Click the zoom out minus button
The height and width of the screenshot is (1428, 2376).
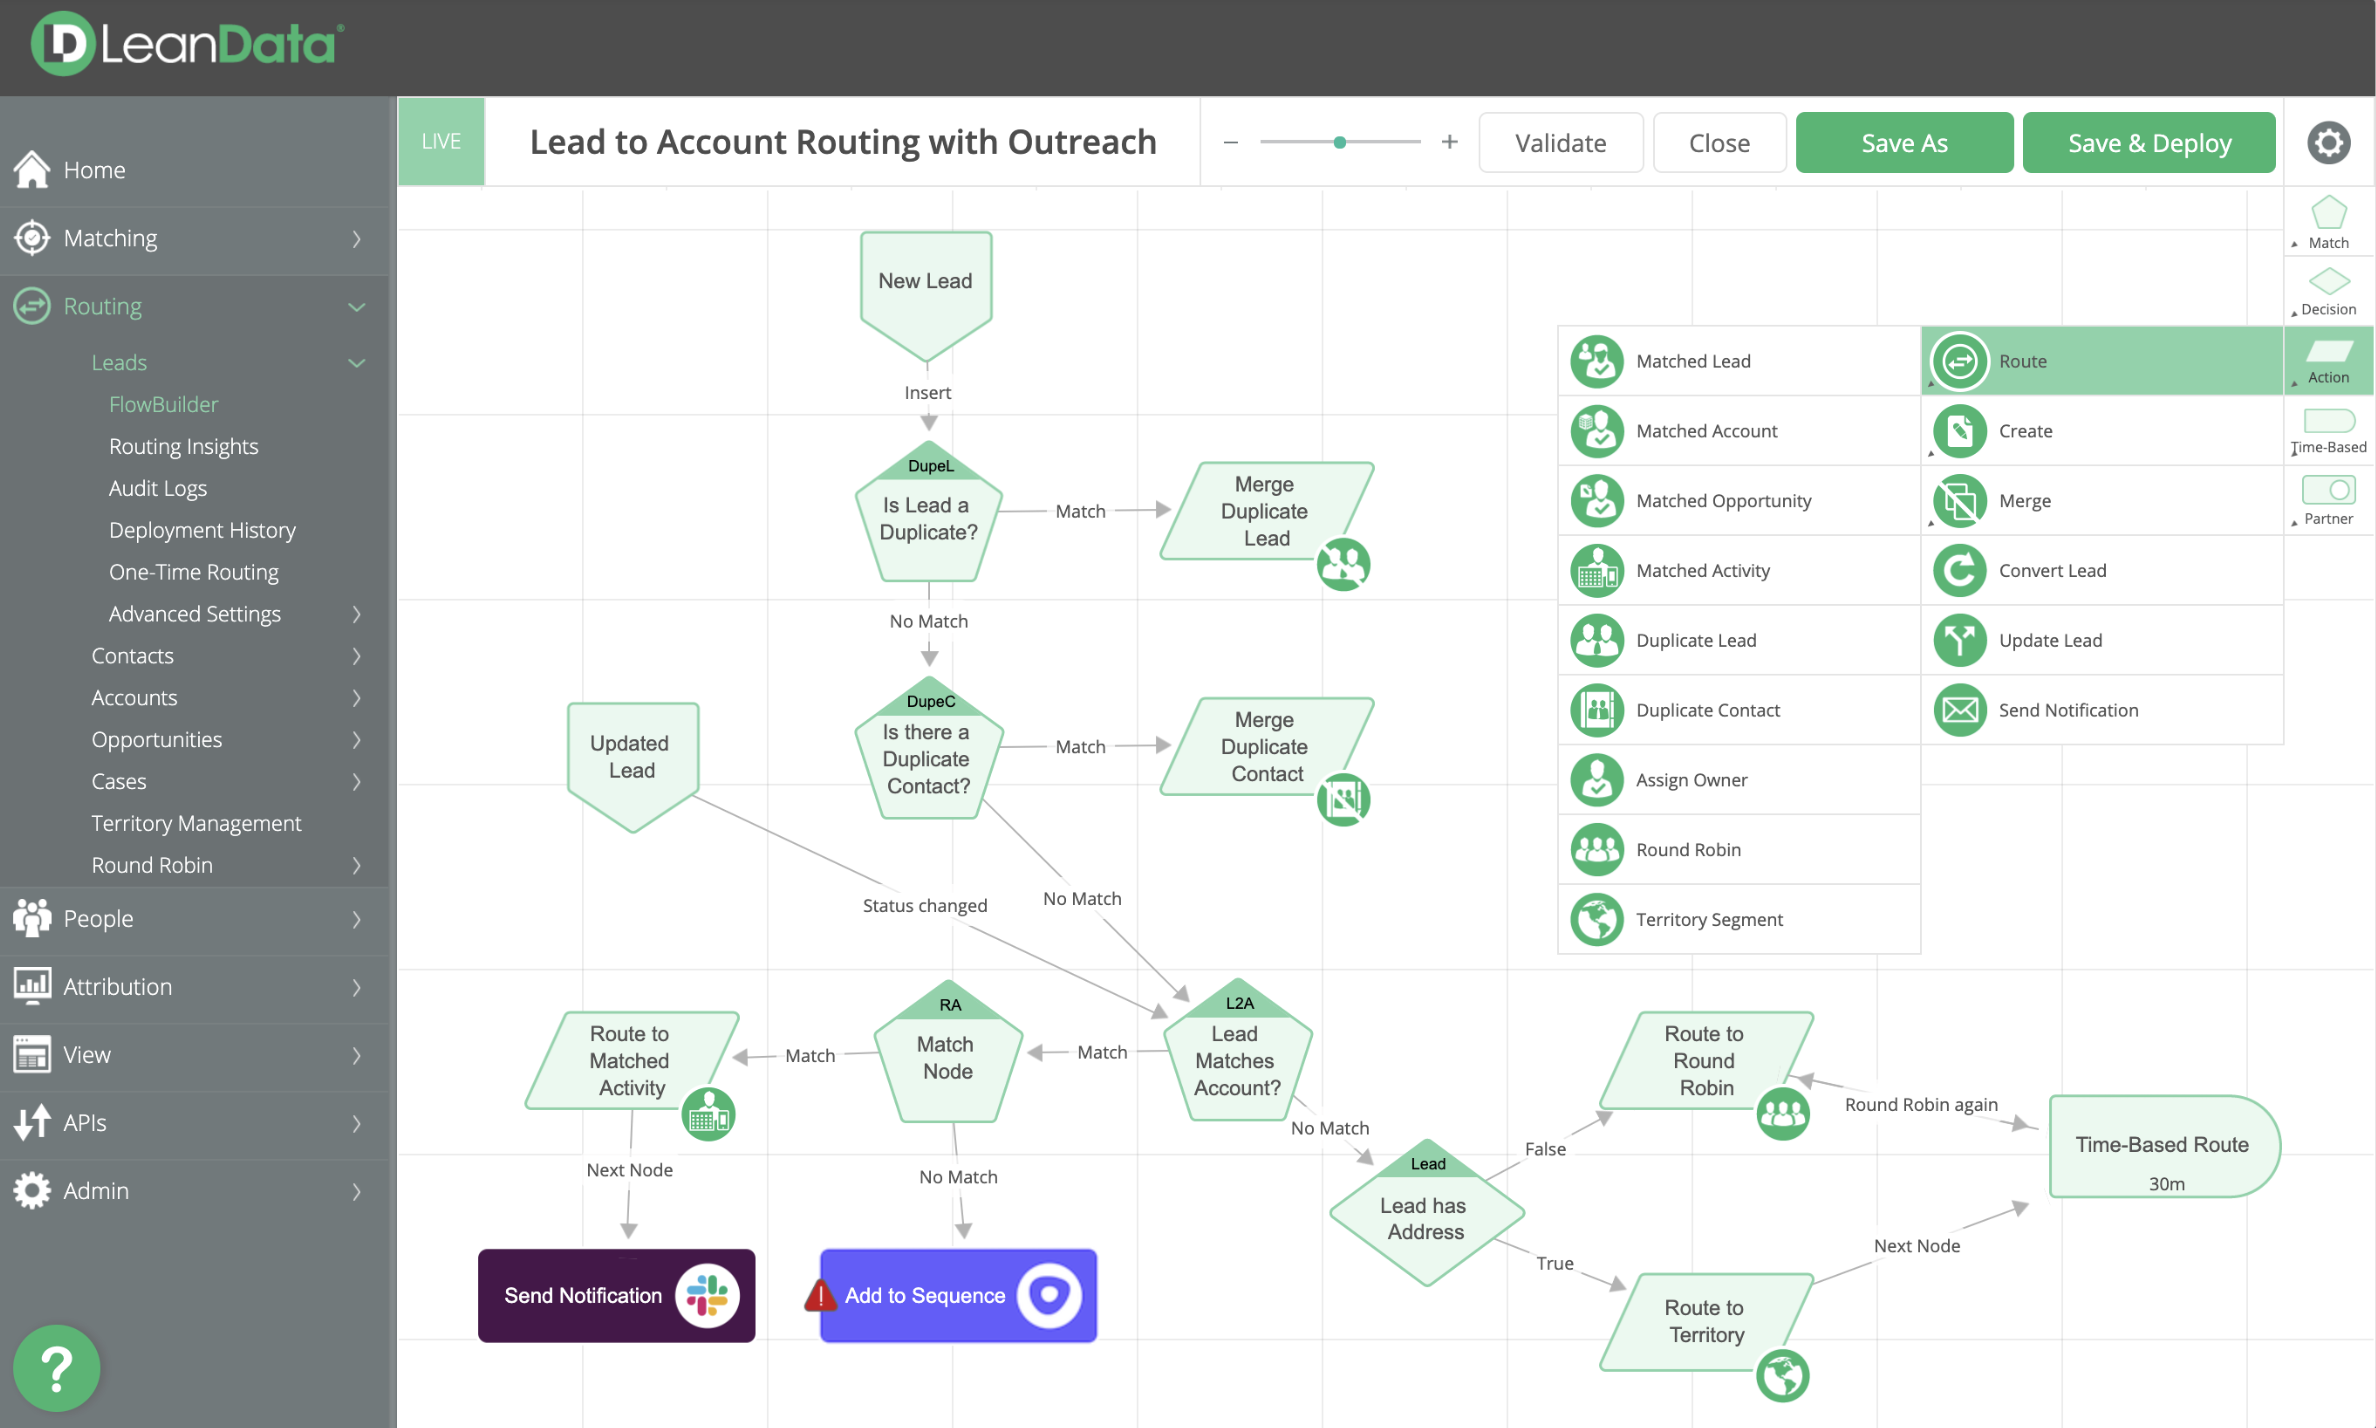tap(1231, 143)
